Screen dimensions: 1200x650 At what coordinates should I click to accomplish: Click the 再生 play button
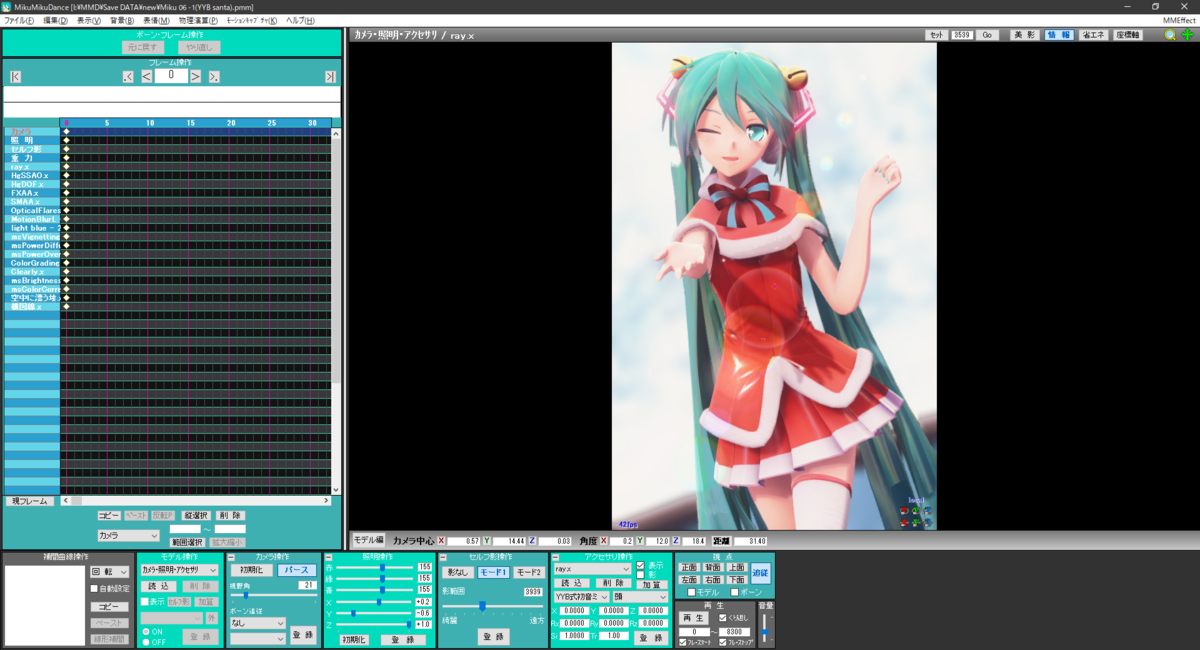click(693, 618)
